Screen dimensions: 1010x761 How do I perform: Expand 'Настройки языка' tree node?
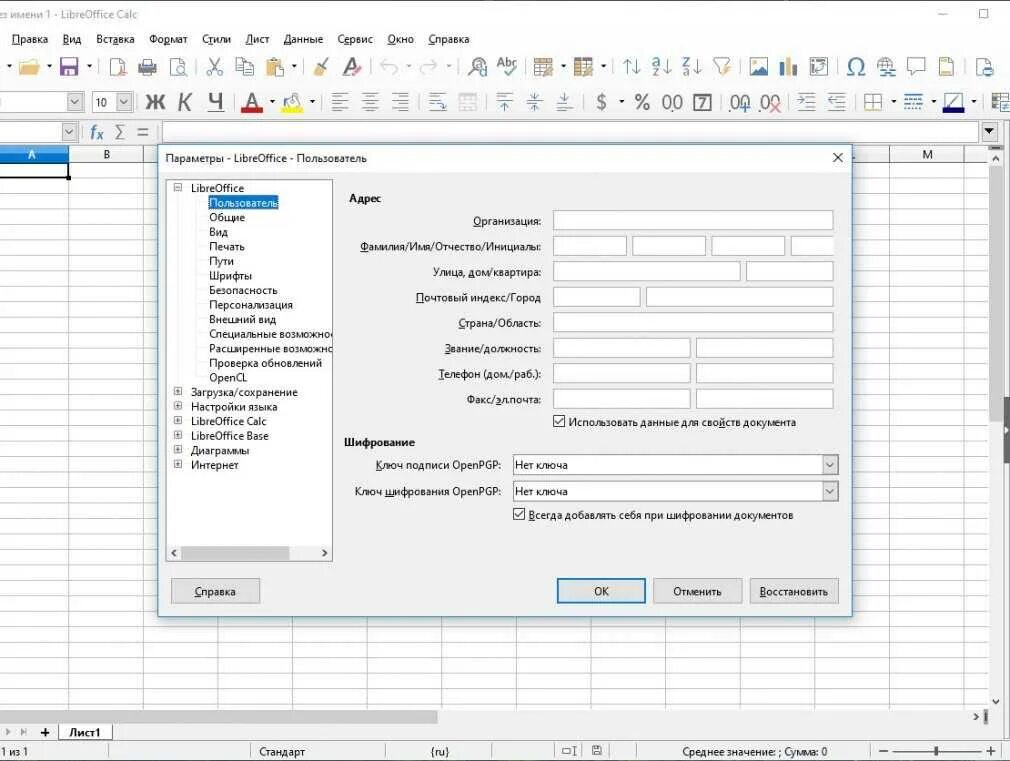pos(178,406)
